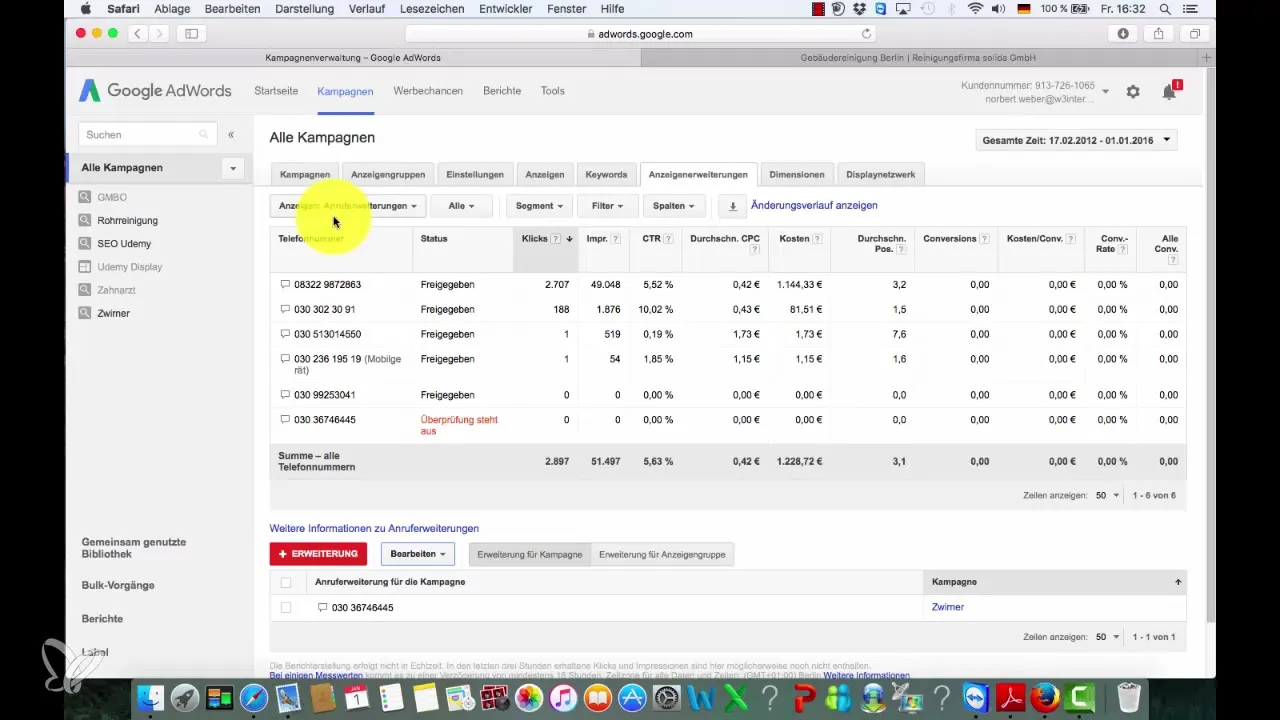Switch to the Displaynetzwerk tab
1280x720 pixels.
point(880,174)
